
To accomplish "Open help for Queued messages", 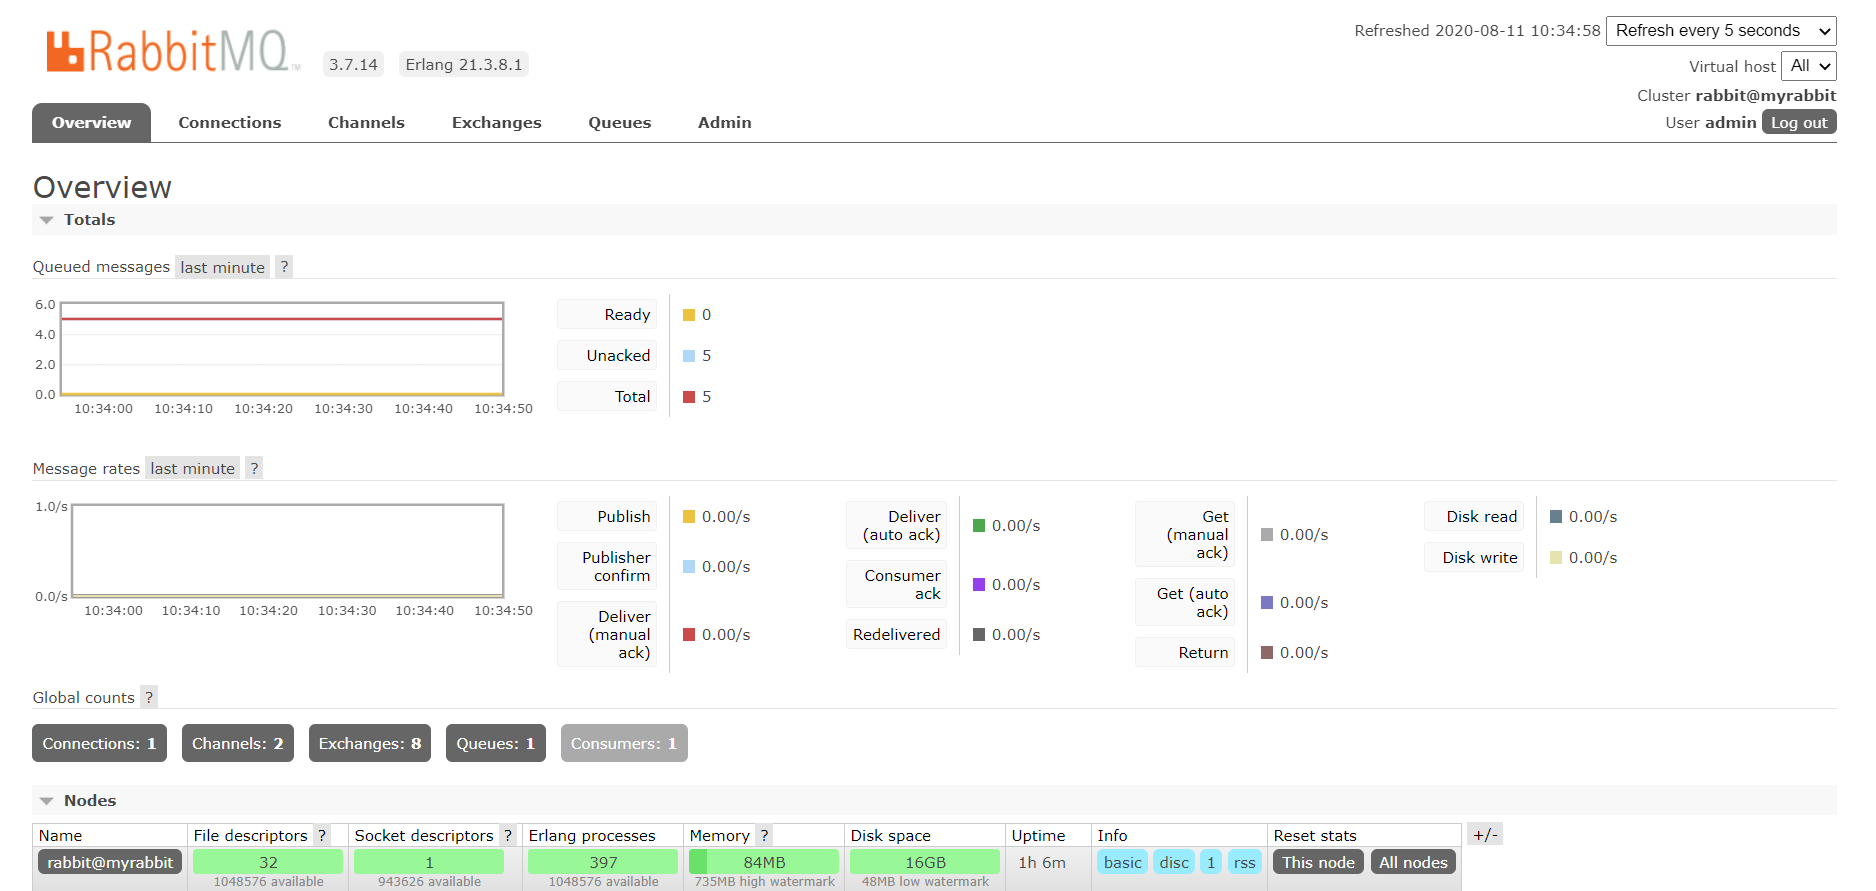I will pos(284,267).
